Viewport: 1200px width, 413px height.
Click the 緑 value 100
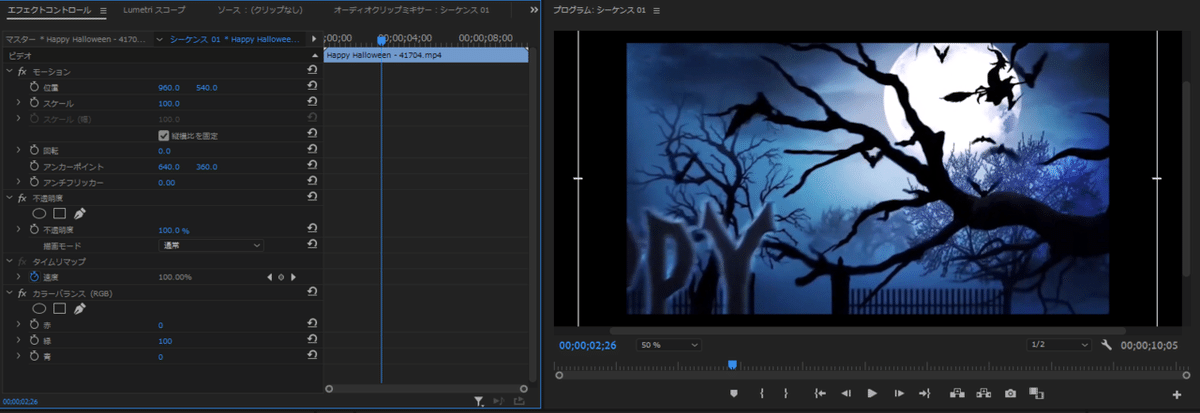(166, 340)
